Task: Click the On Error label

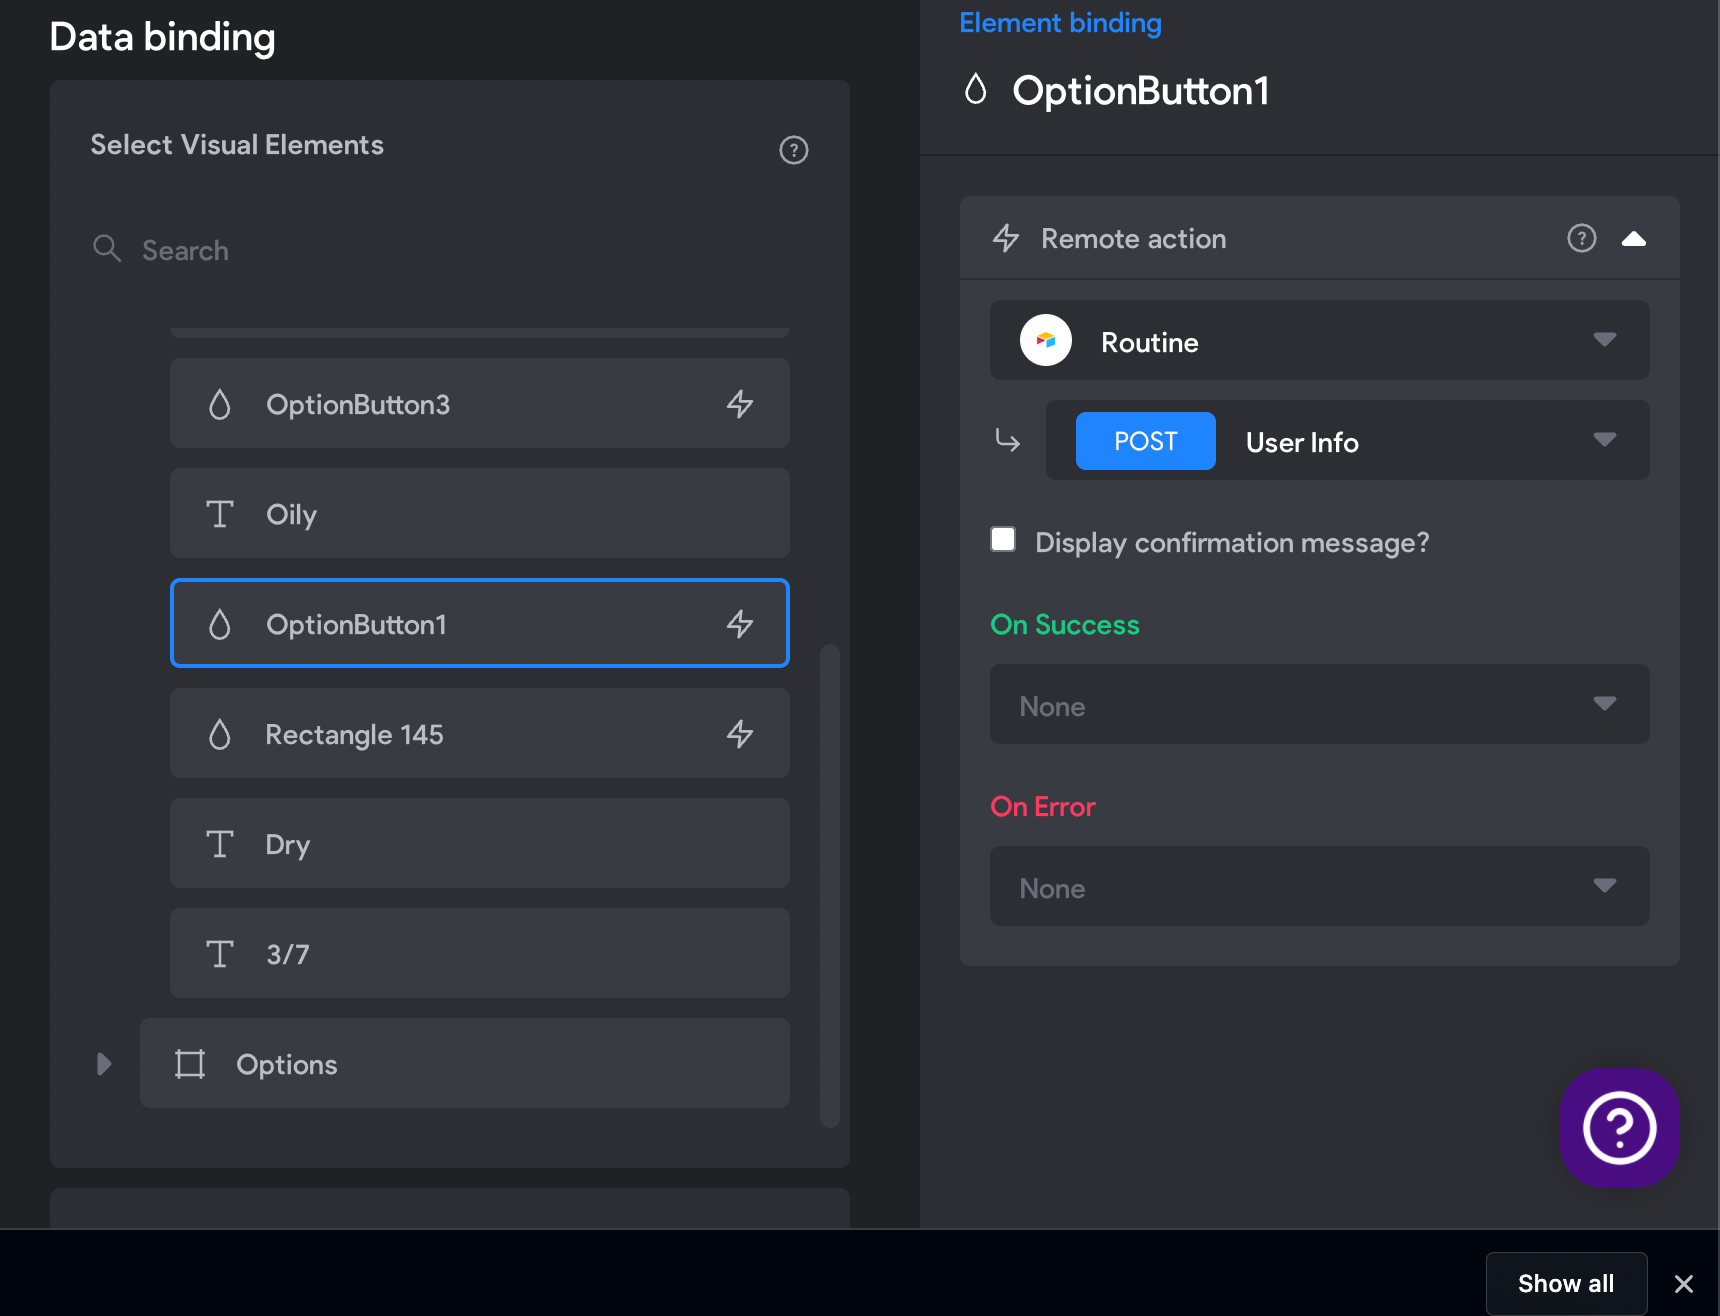Action: pos(1043,807)
